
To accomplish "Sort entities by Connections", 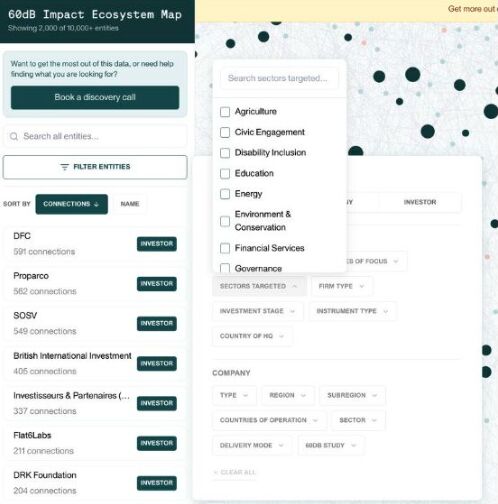I will pos(72,204).
